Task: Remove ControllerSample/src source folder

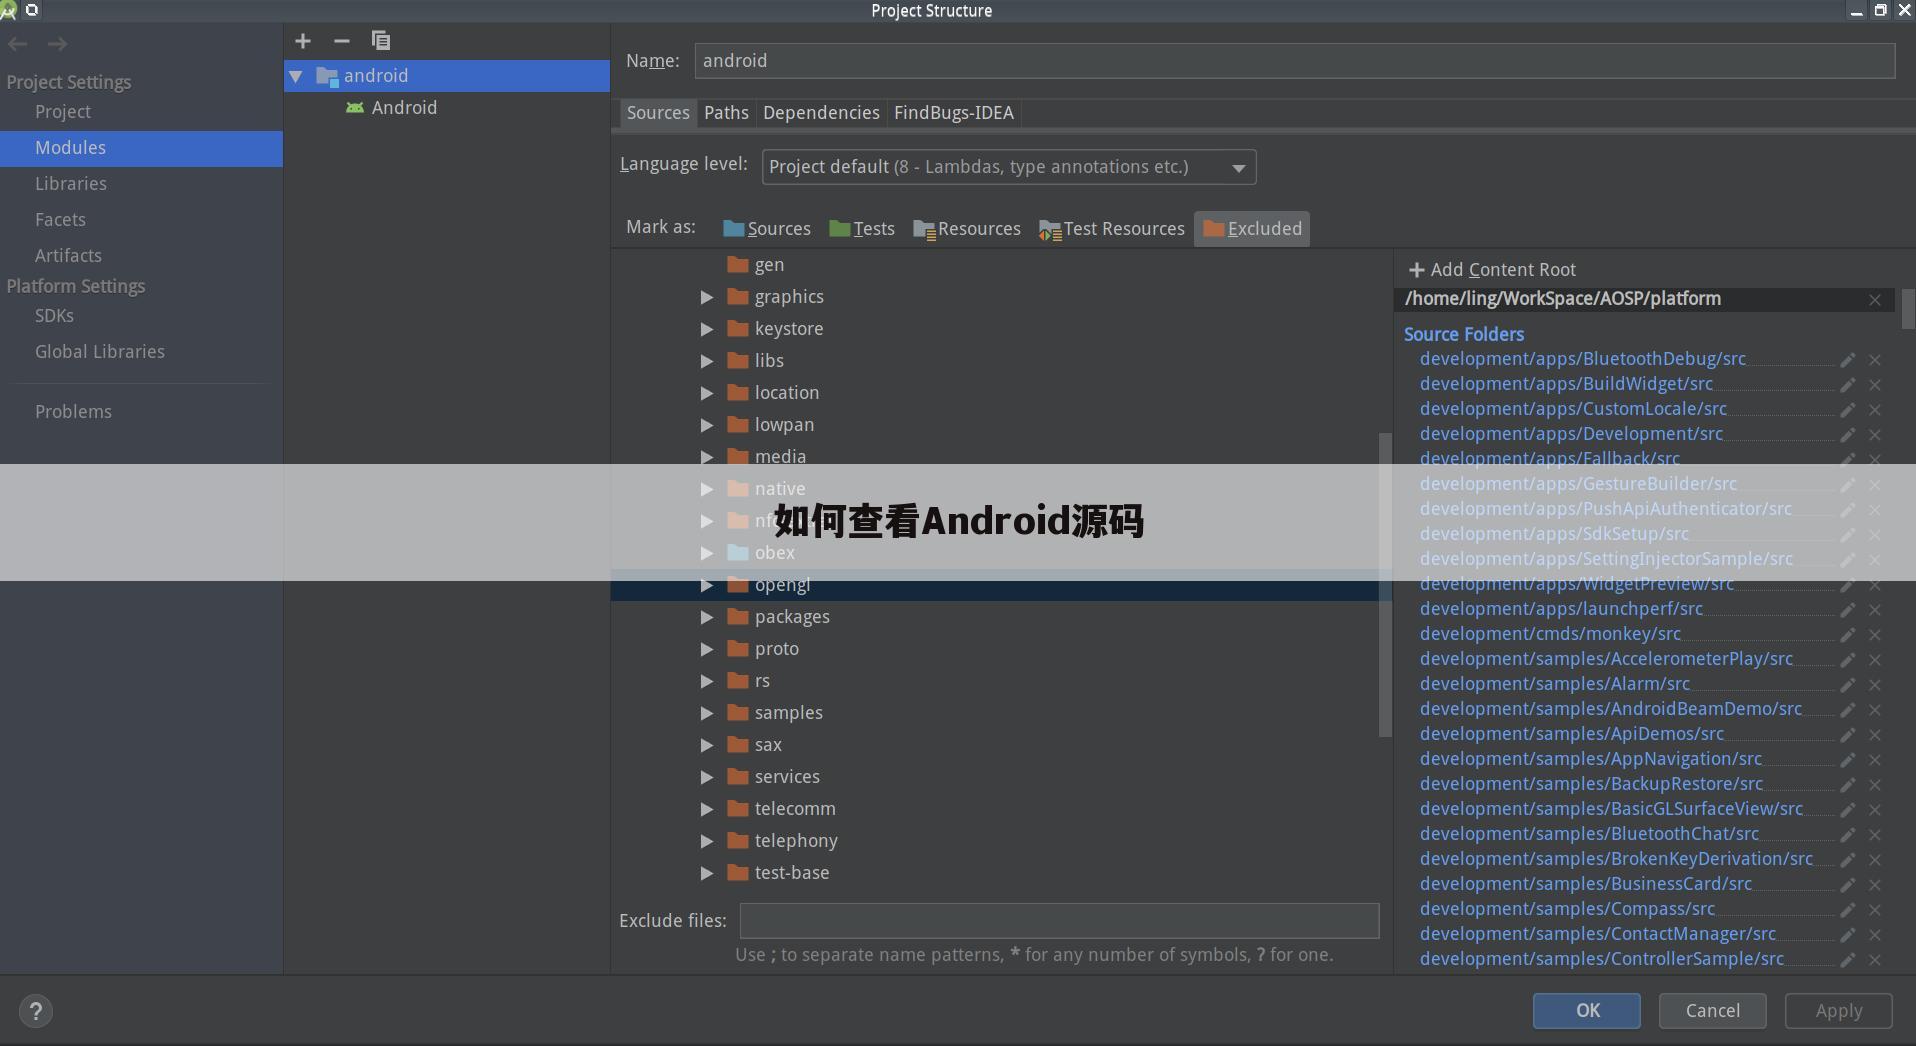Action: 1875,960
